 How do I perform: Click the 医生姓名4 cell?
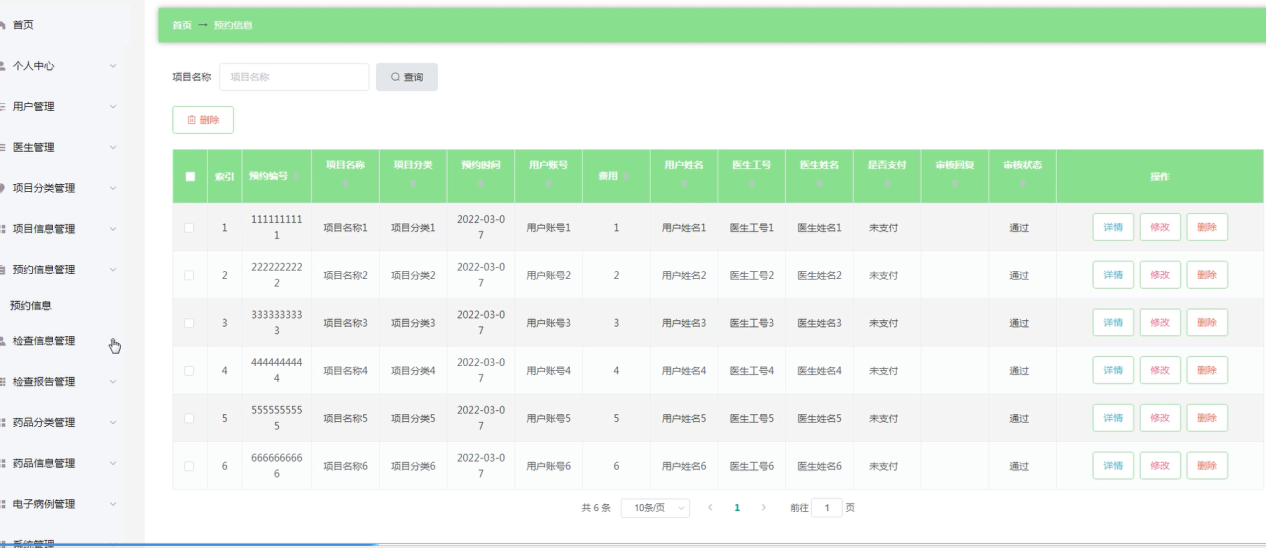[x=819, y=371]
